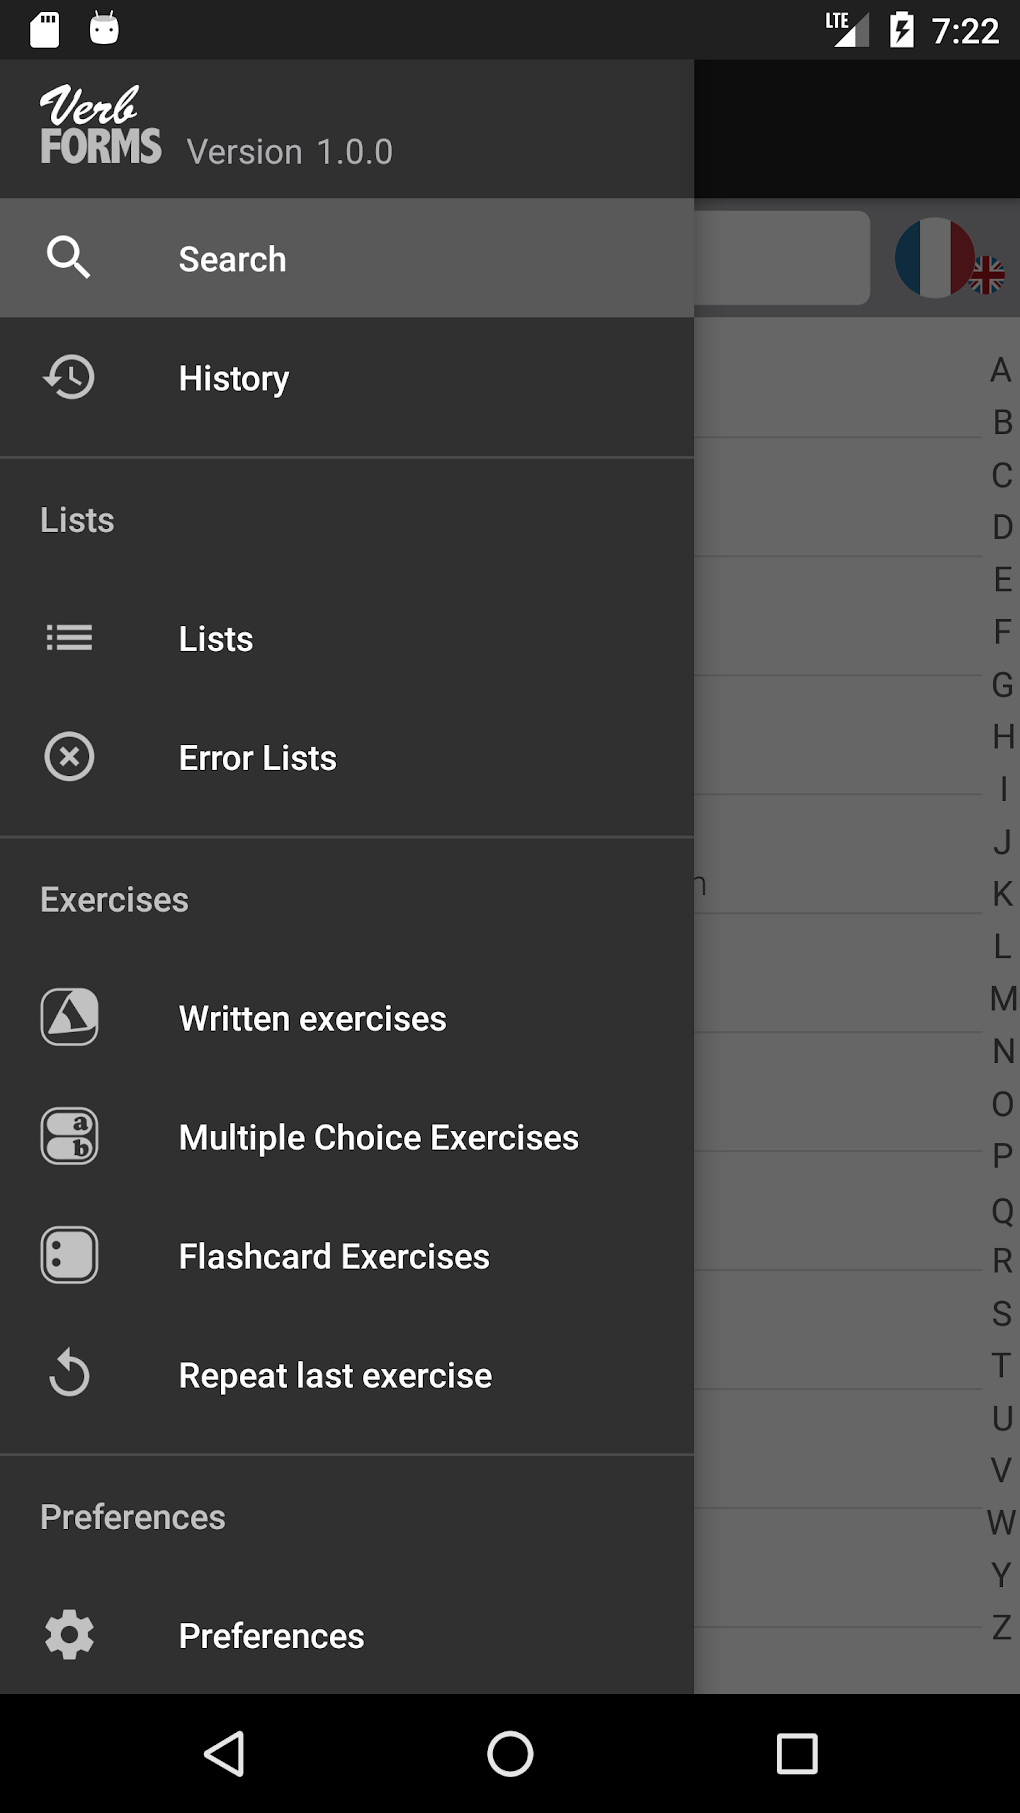
Task: Open History via the clock icon
Action: click(x=69, y=377)
